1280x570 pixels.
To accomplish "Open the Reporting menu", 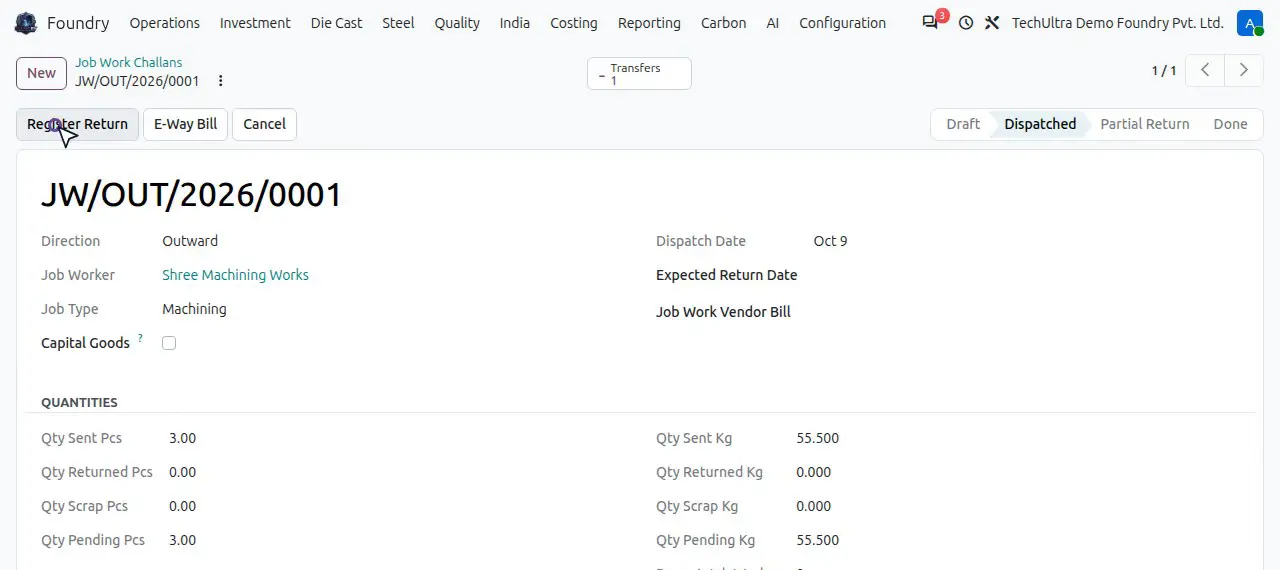I will [649, 23].
